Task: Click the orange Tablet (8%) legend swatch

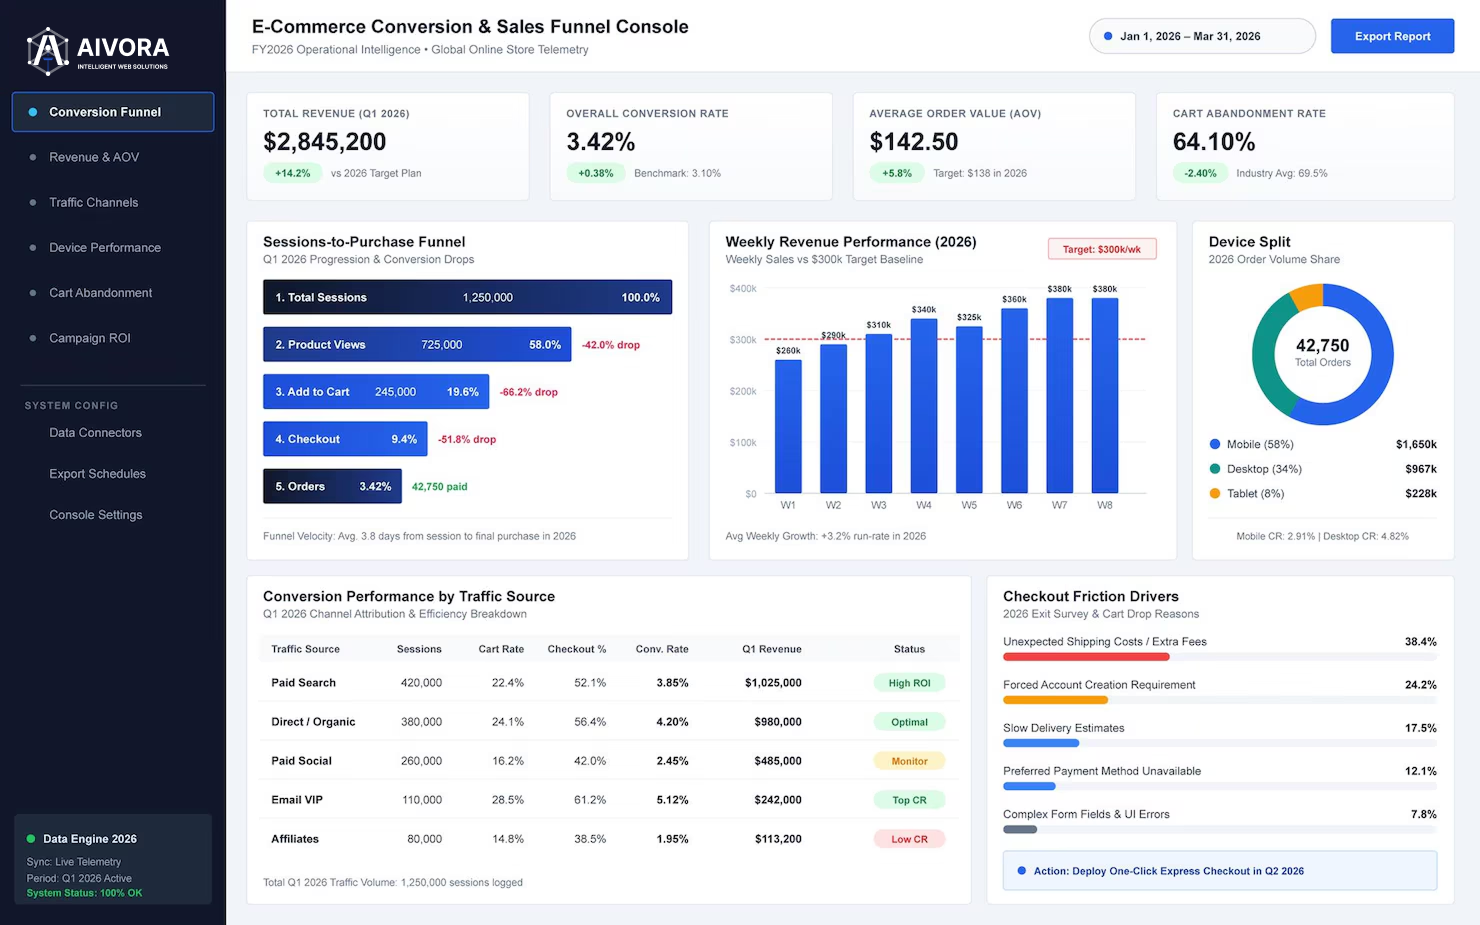Action: 1215,493
